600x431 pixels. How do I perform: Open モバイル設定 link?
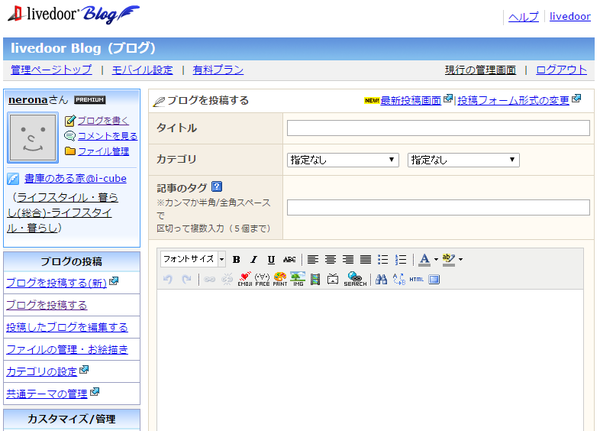coord(142,70)
